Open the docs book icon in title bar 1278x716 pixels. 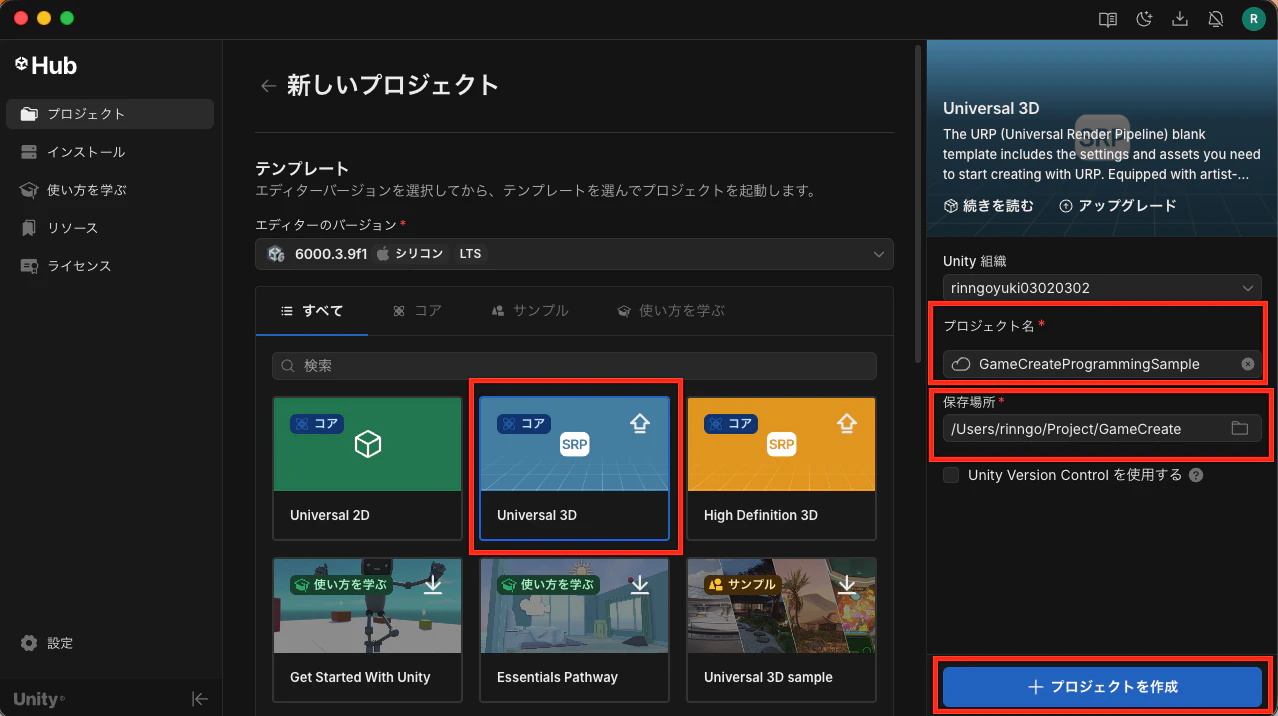(x=1107, y=19)
